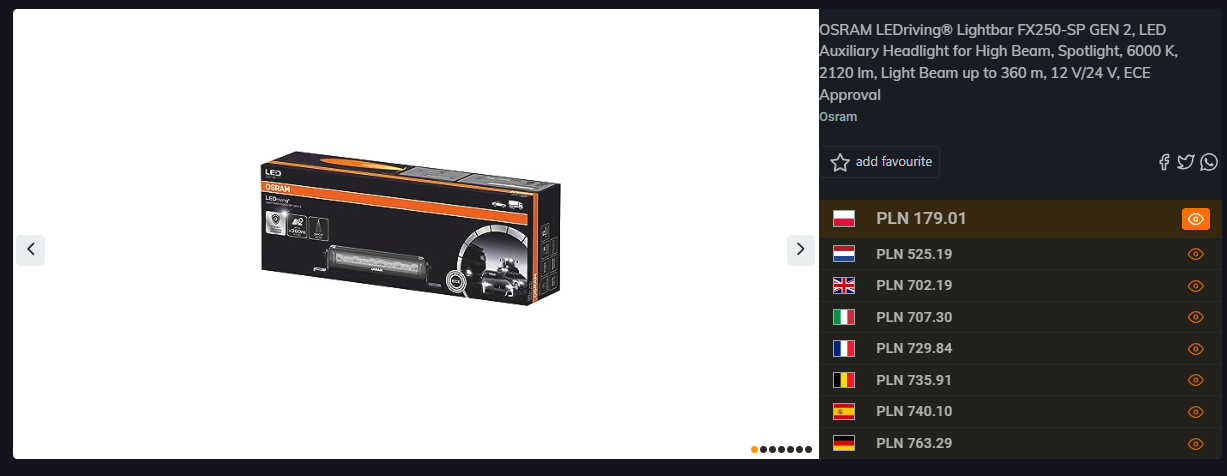Share the product on Facebook
1227x476 pixels.
point(1164,162)
